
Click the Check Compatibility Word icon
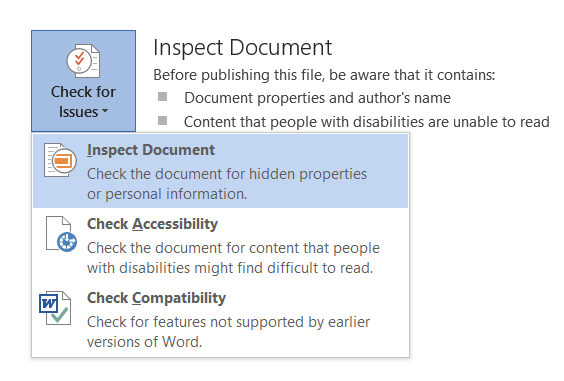coord(55,308)
